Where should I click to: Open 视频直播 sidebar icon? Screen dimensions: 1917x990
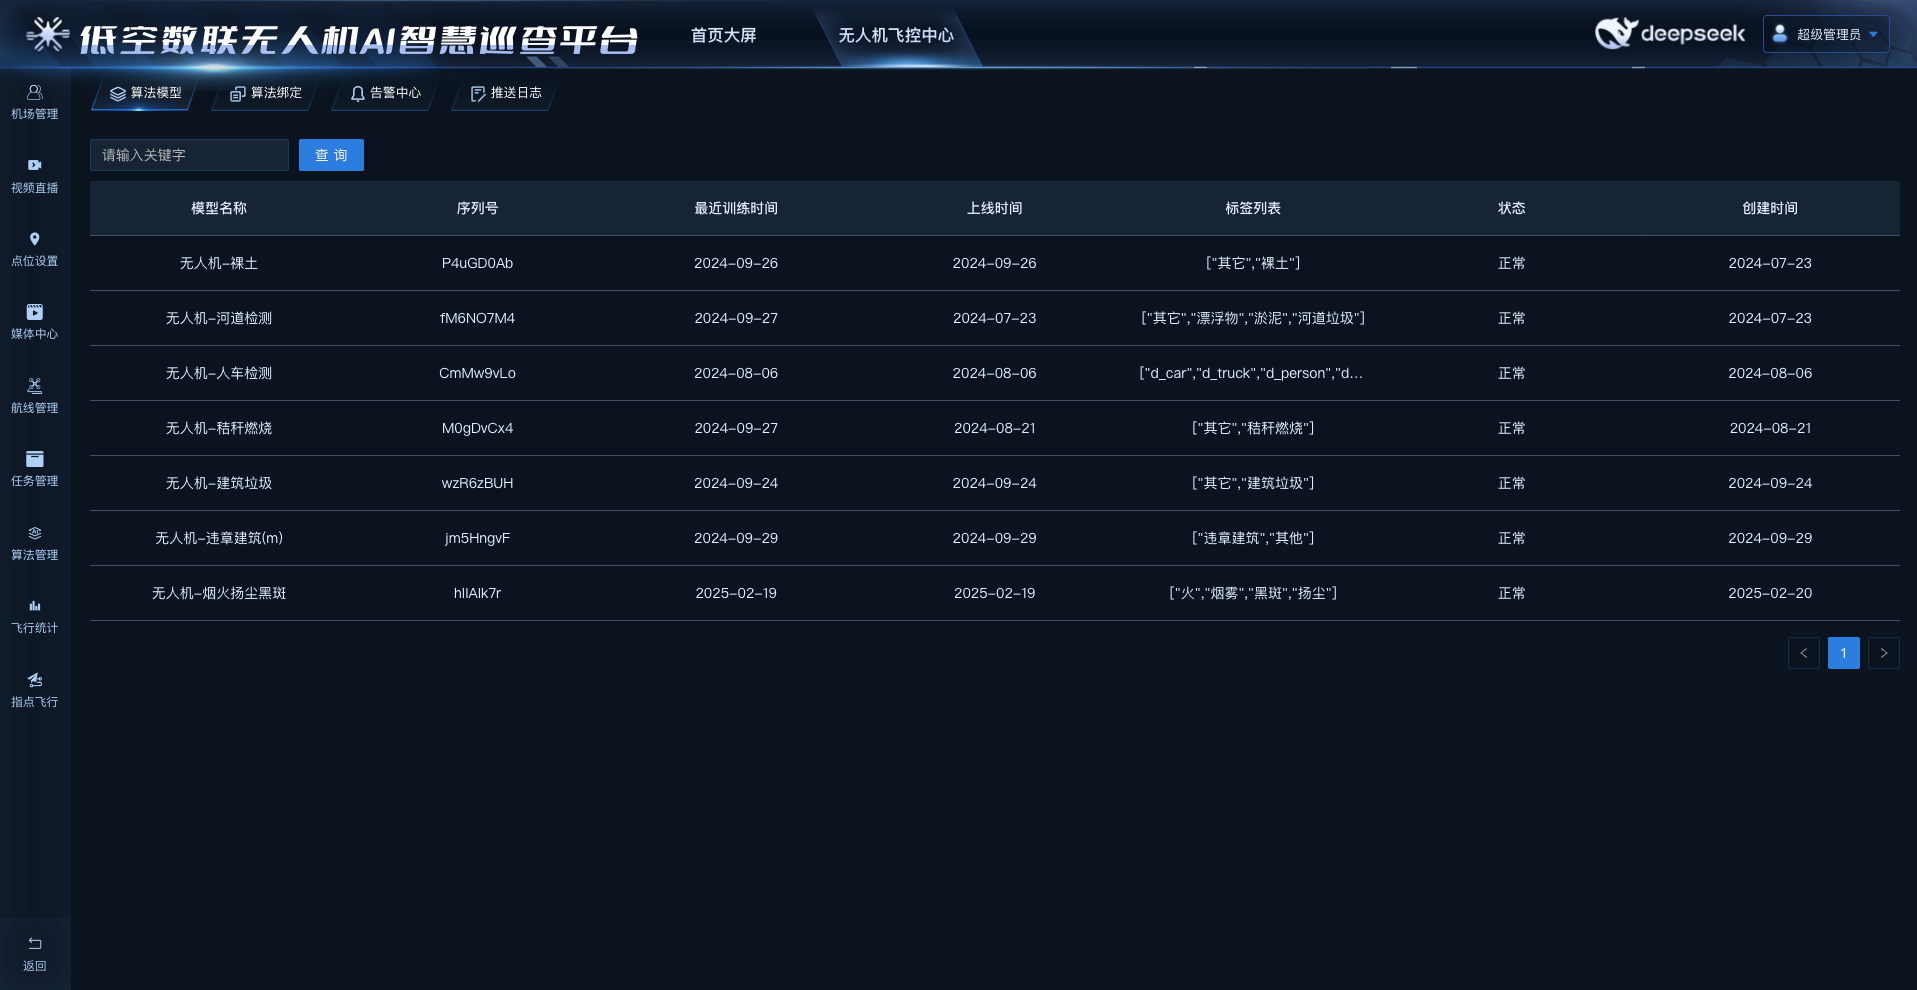[x=35, y=165]
